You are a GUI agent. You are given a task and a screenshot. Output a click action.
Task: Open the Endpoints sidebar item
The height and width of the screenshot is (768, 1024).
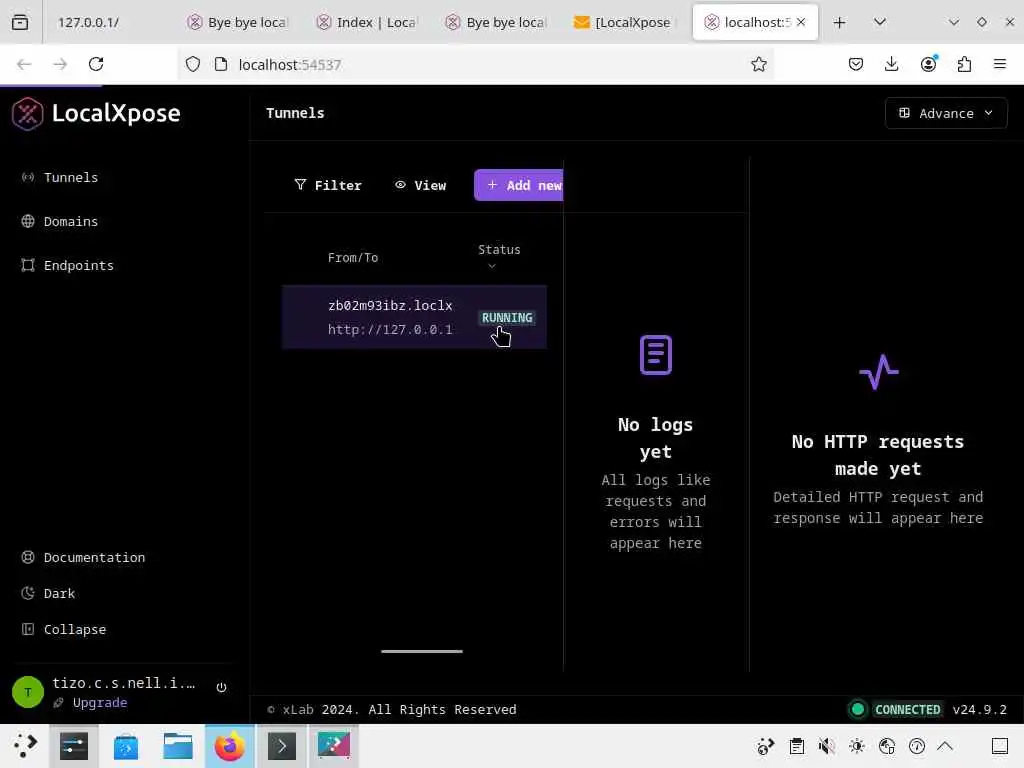(x=68, y=265)
